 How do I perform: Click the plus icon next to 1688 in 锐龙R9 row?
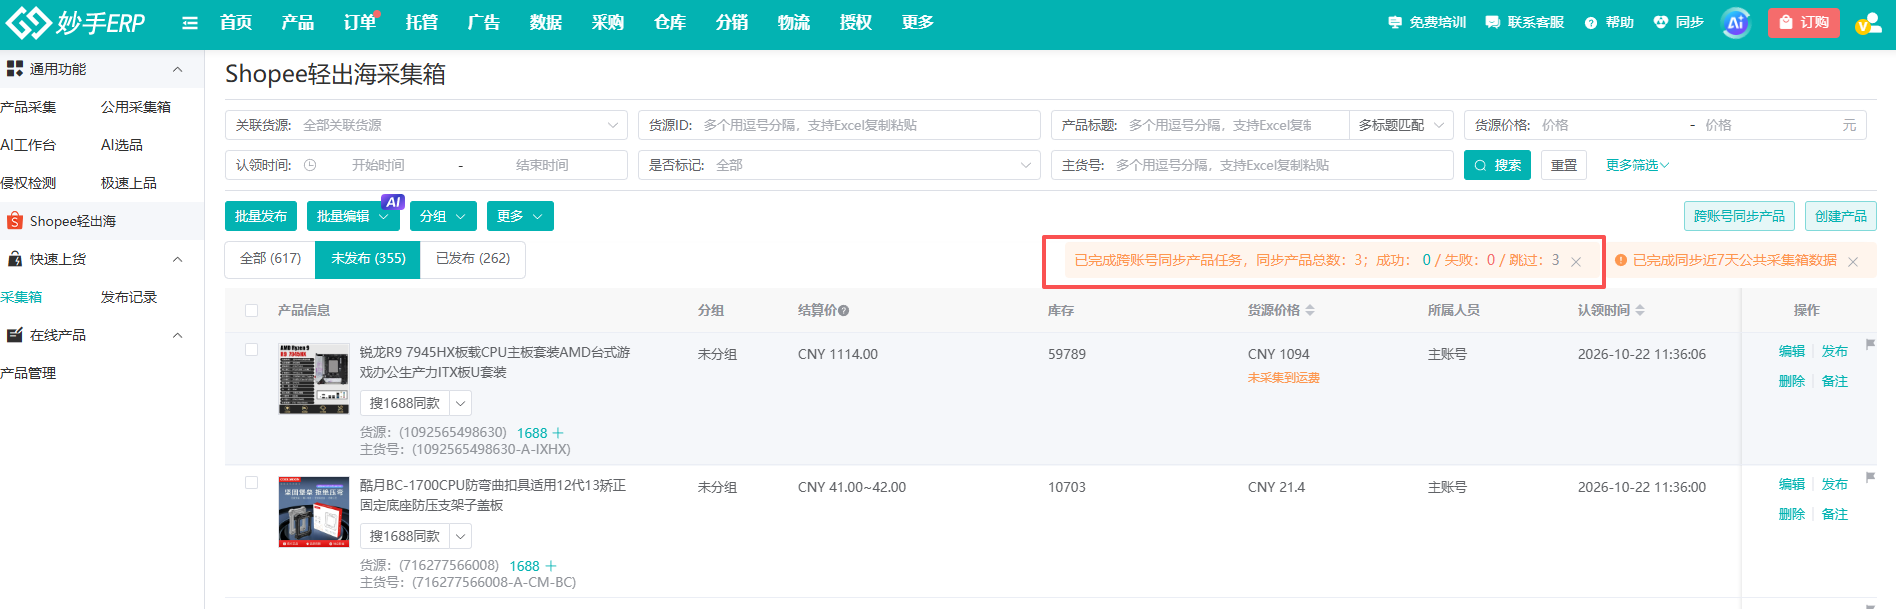(x=558, y=433)
